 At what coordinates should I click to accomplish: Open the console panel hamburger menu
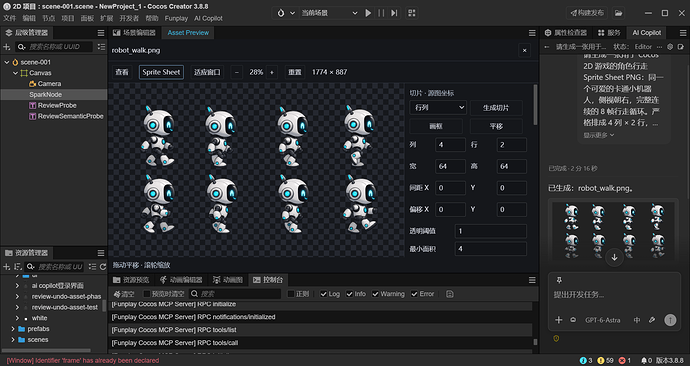click(x=532, y=280)
